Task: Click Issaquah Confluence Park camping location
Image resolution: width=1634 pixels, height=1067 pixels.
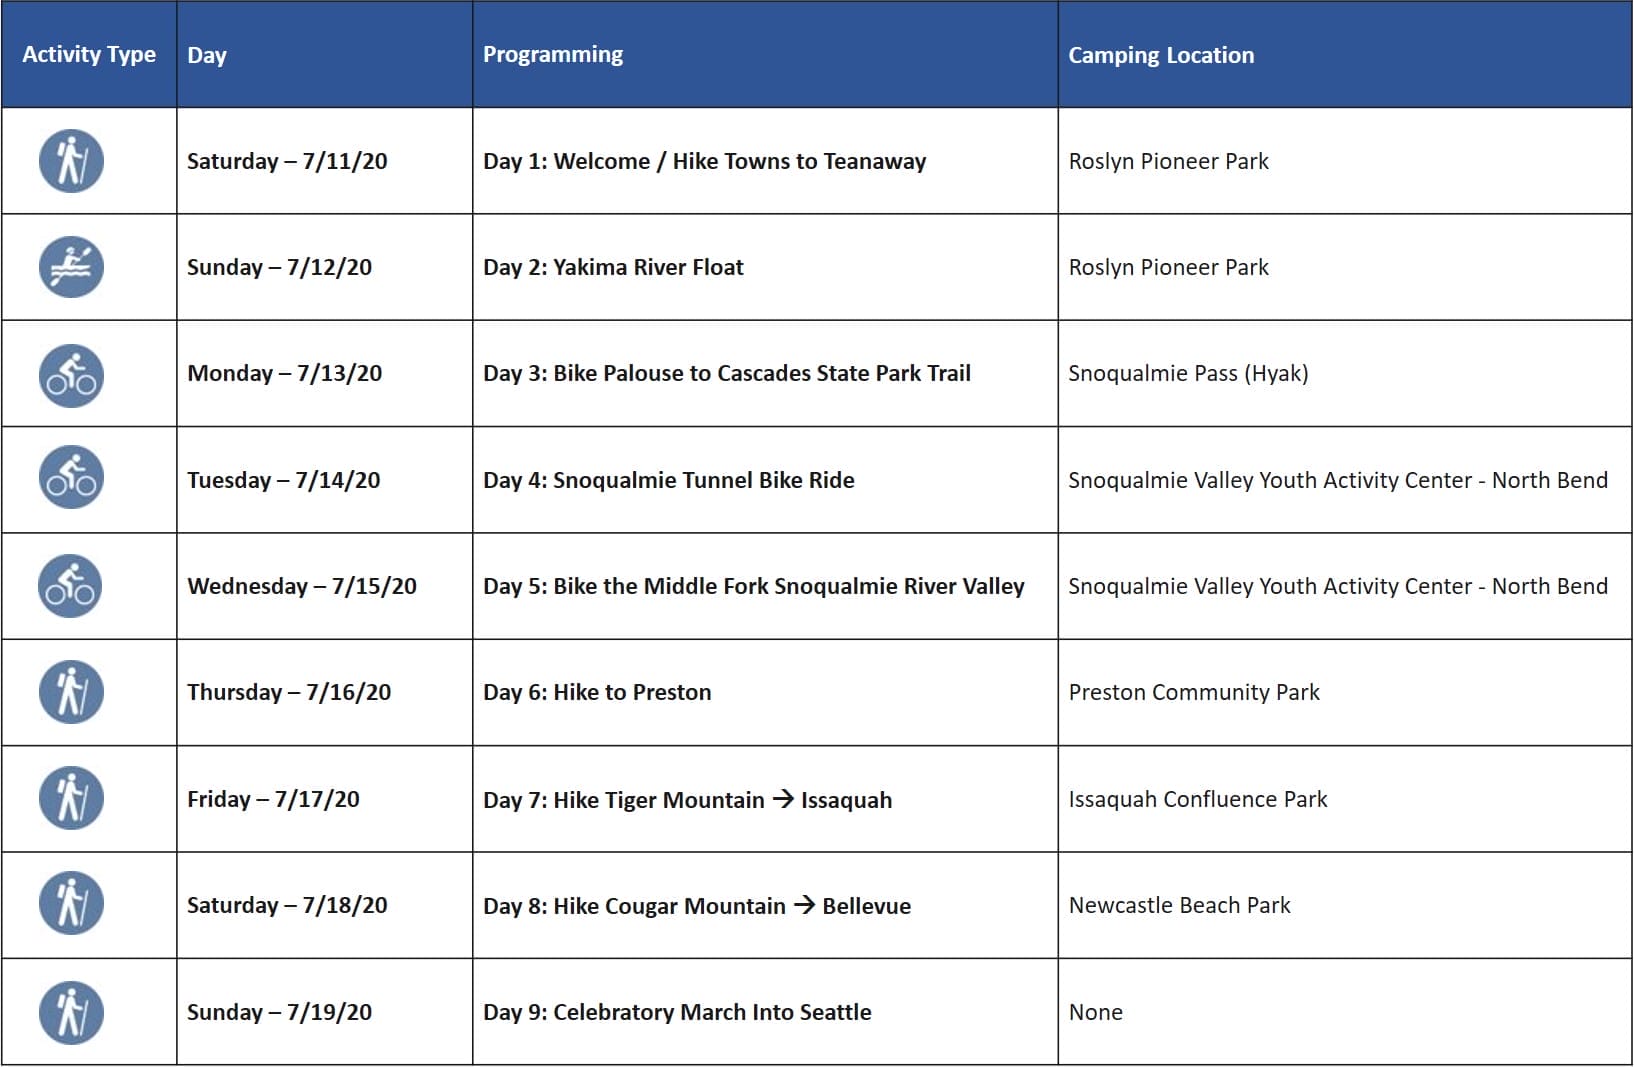Action: (x=1197, y=799)
